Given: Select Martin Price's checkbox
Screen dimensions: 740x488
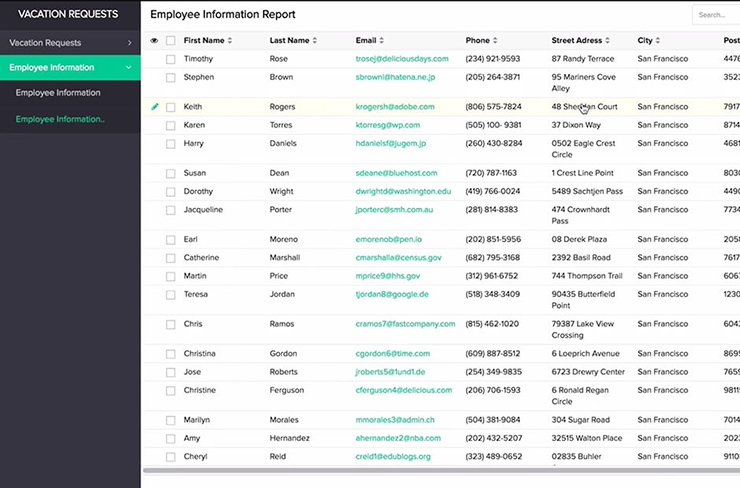Looking at the screenshot, I should 171,277.
